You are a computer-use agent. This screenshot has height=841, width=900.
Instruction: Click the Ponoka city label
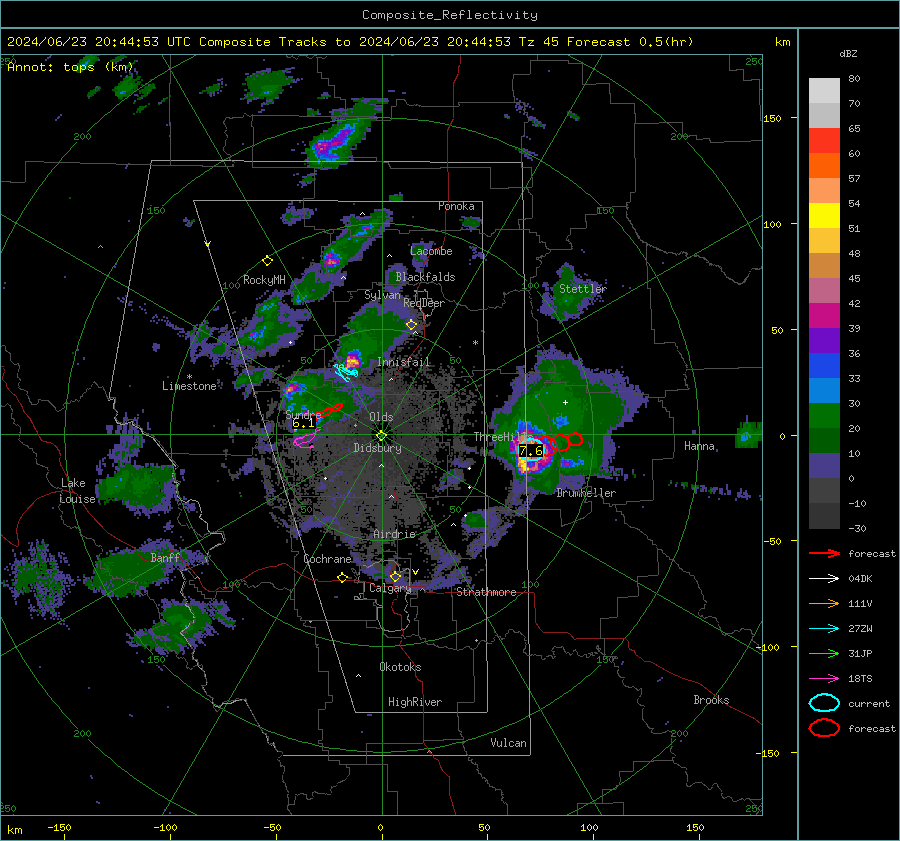tap(456, 206)
